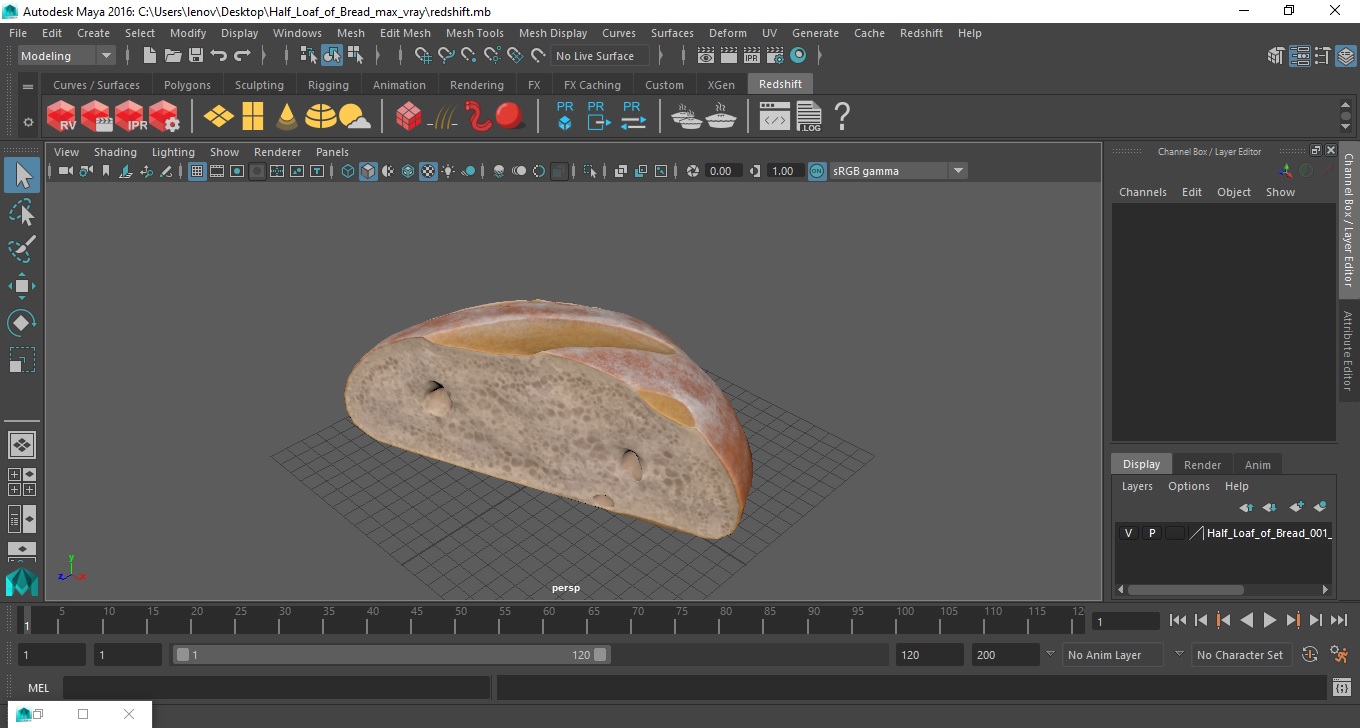Open the shelf options menu button
The width and height of the screenshot is (1360, 728).
(x=28, y=87)
